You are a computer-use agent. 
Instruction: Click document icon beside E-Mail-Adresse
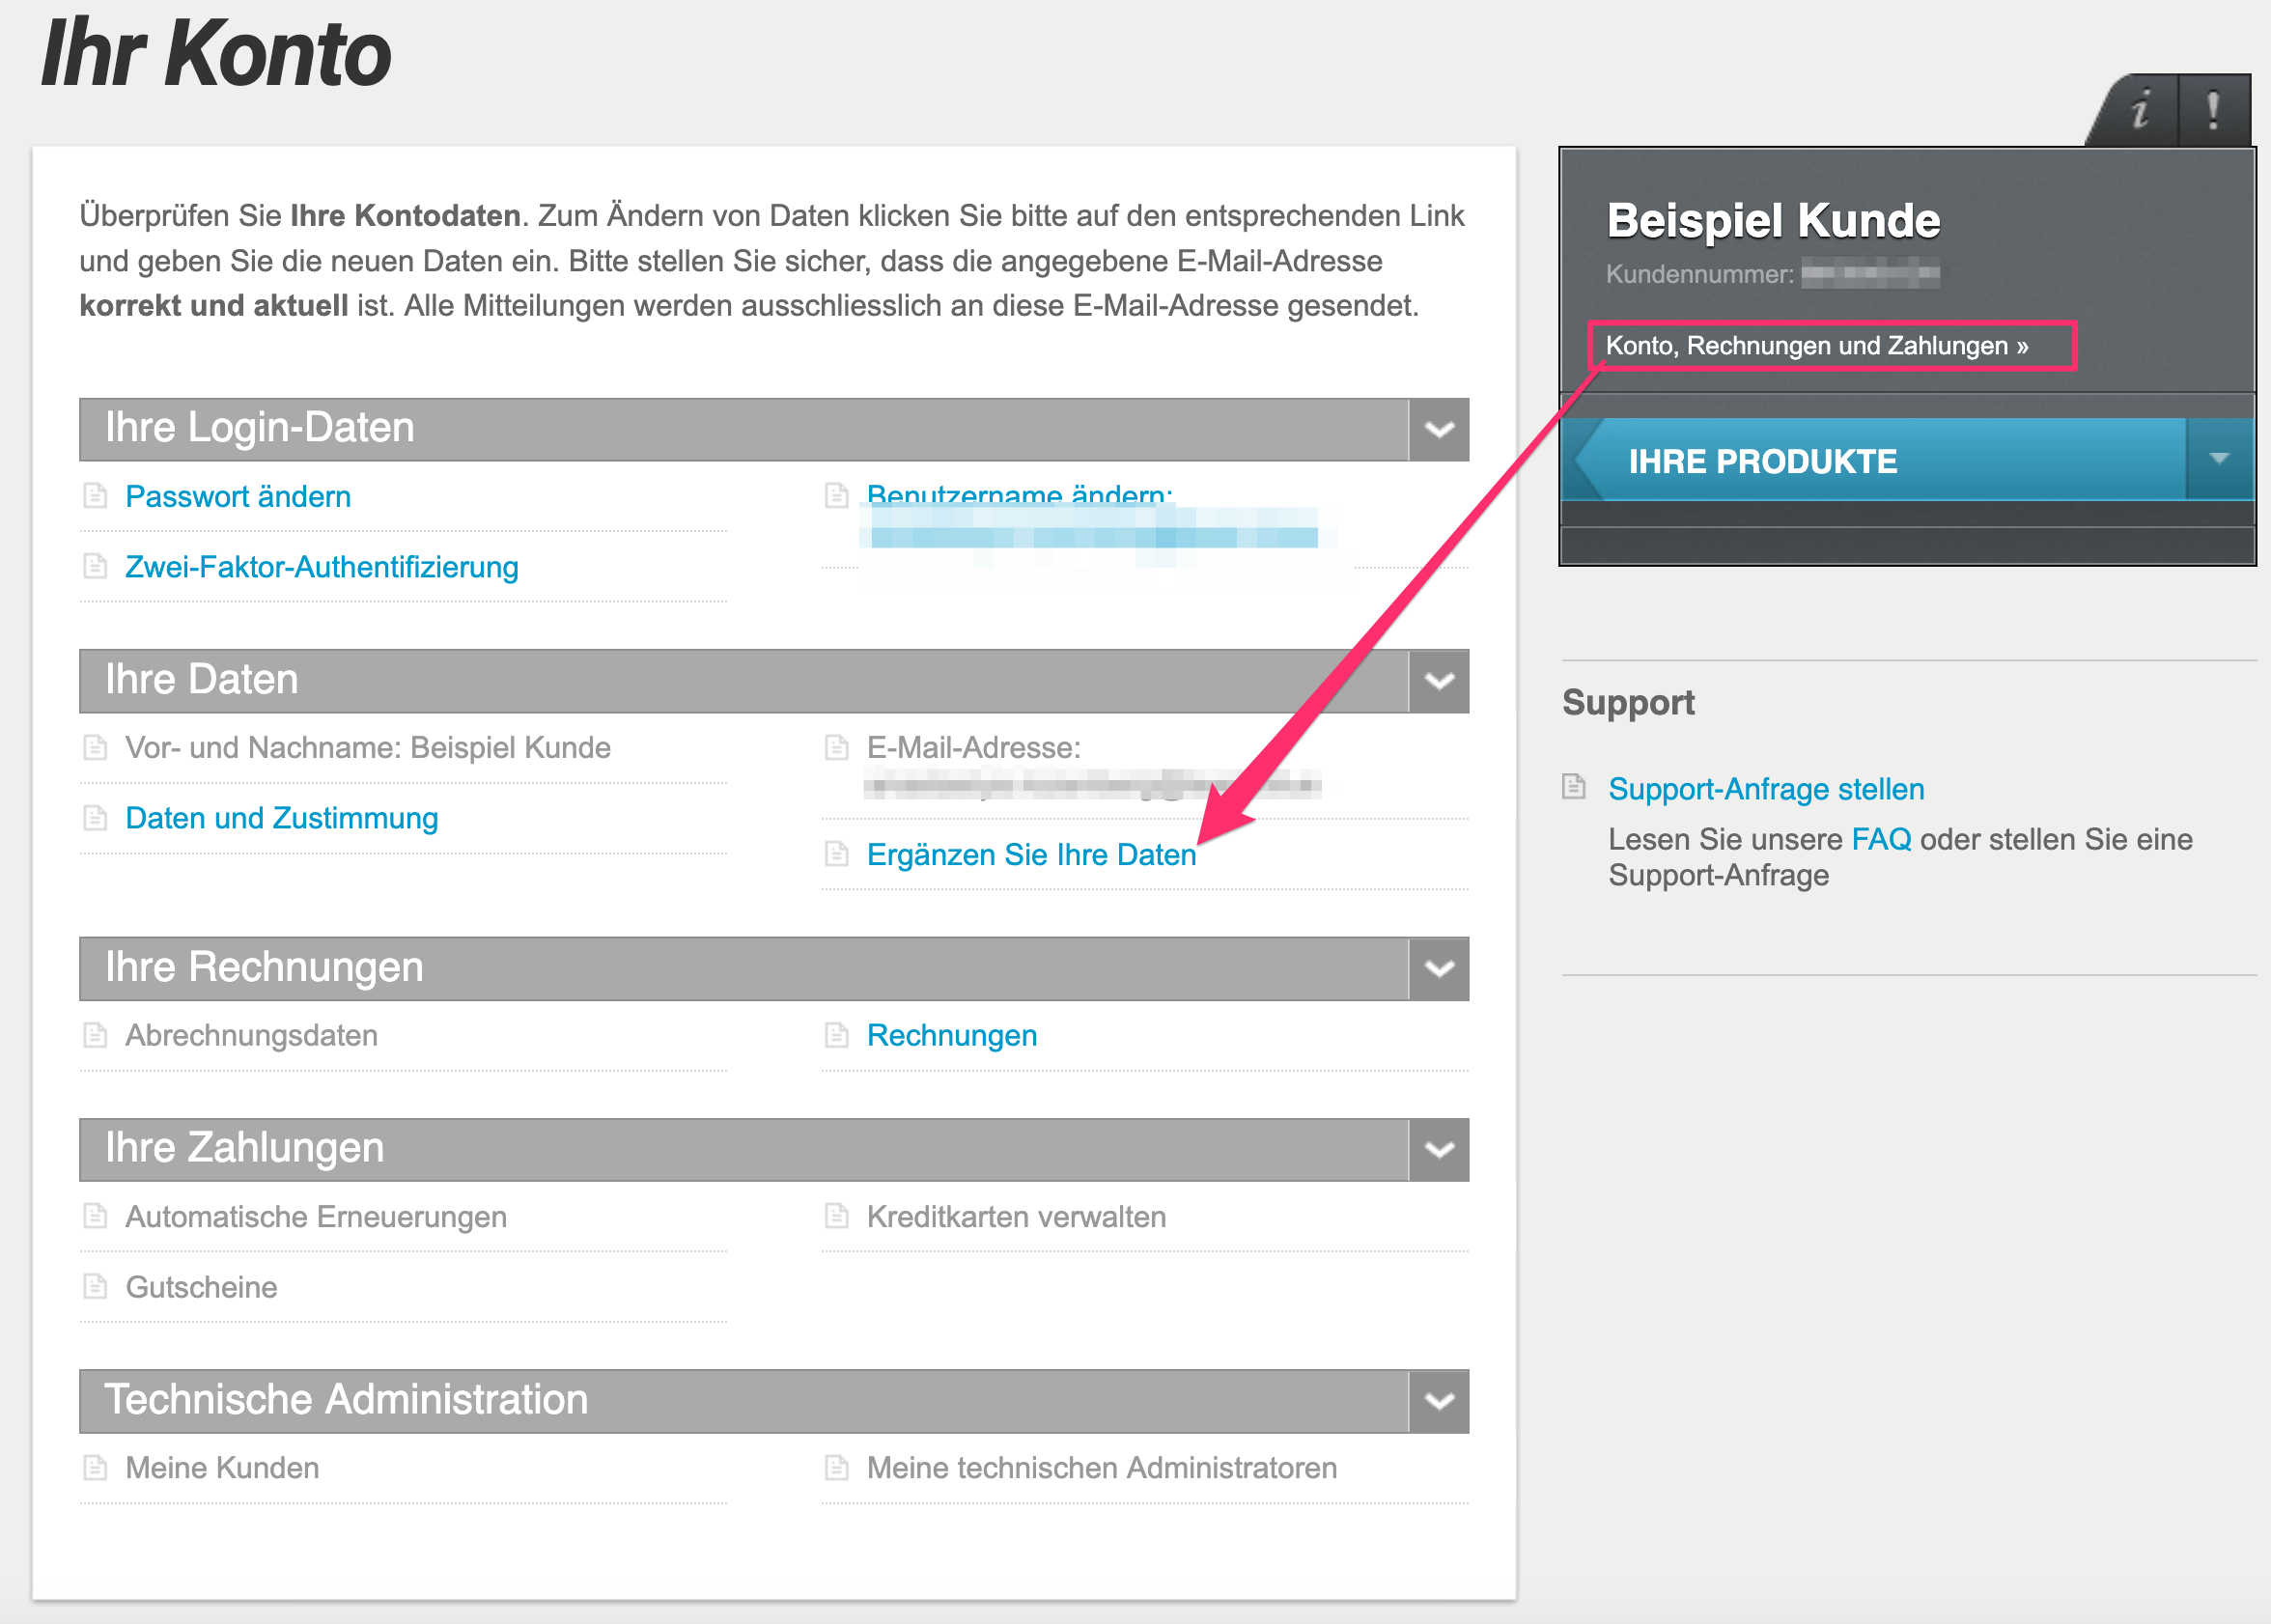(x=837, y=747)
